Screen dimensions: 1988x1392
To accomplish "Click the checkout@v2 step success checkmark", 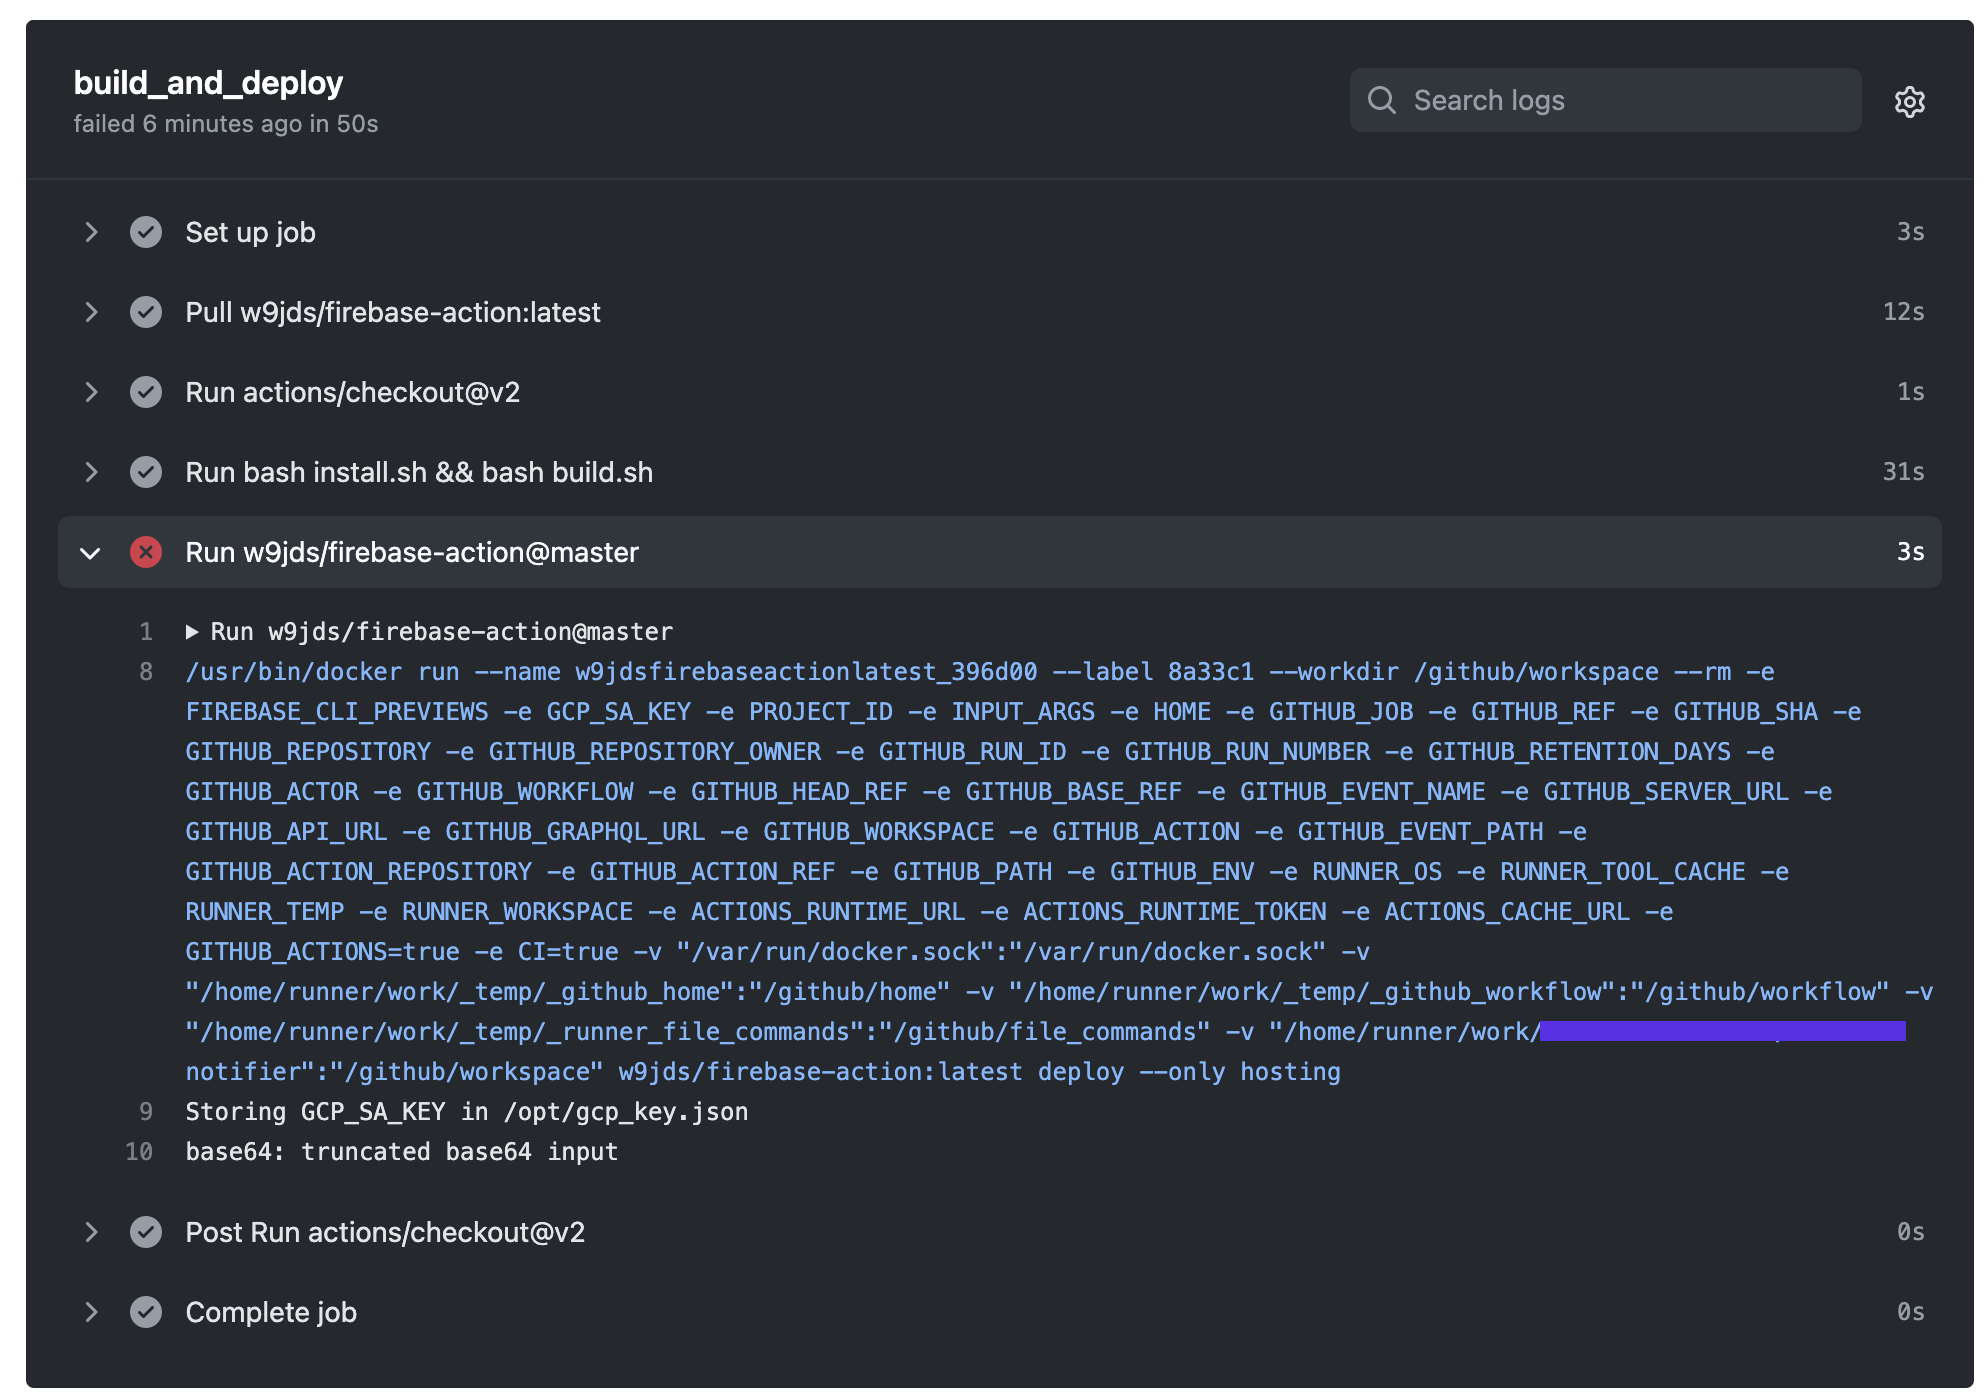I will click(146, 392).
